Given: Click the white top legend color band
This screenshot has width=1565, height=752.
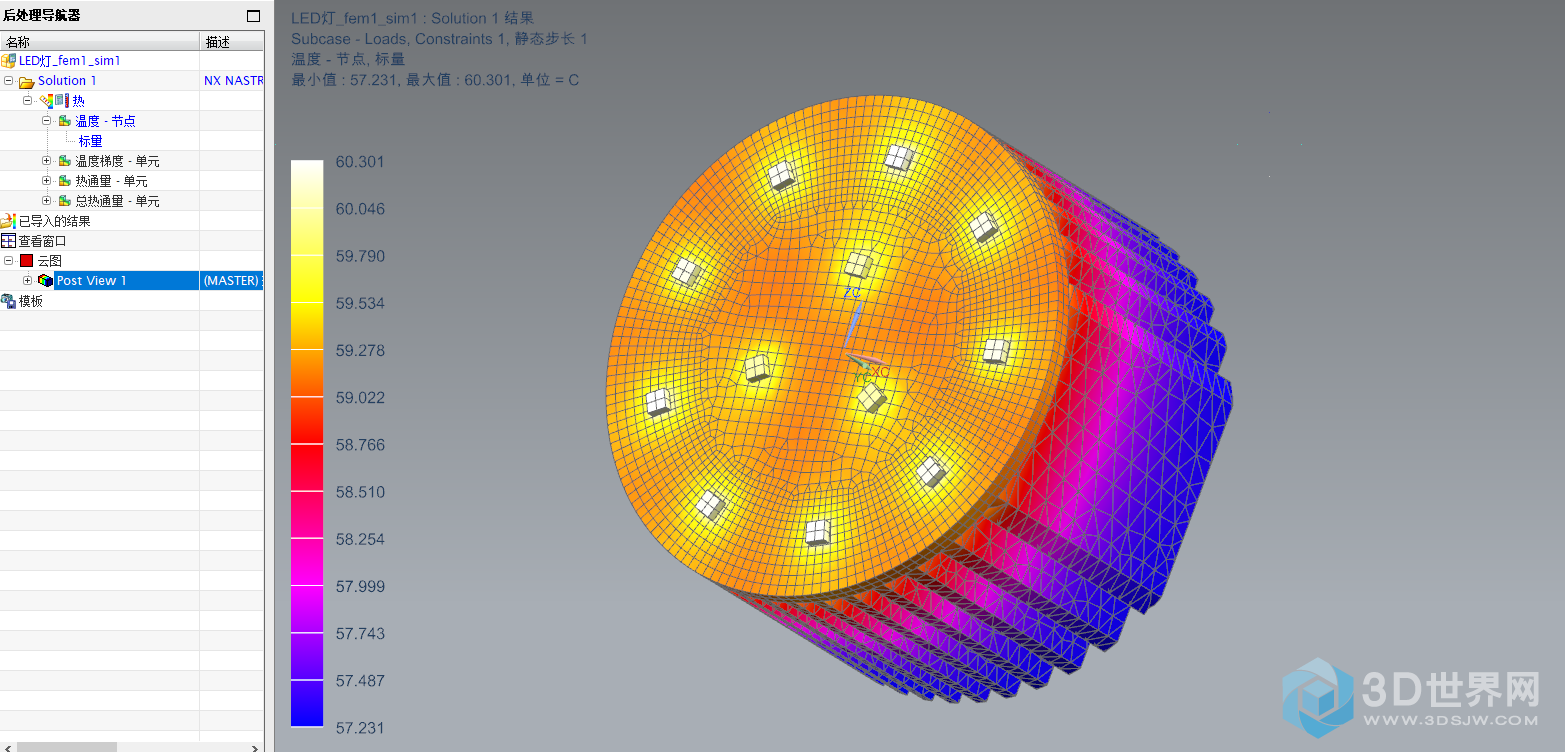Looking at the screenshot, I should pyautogui.click(x=307, y=184).
